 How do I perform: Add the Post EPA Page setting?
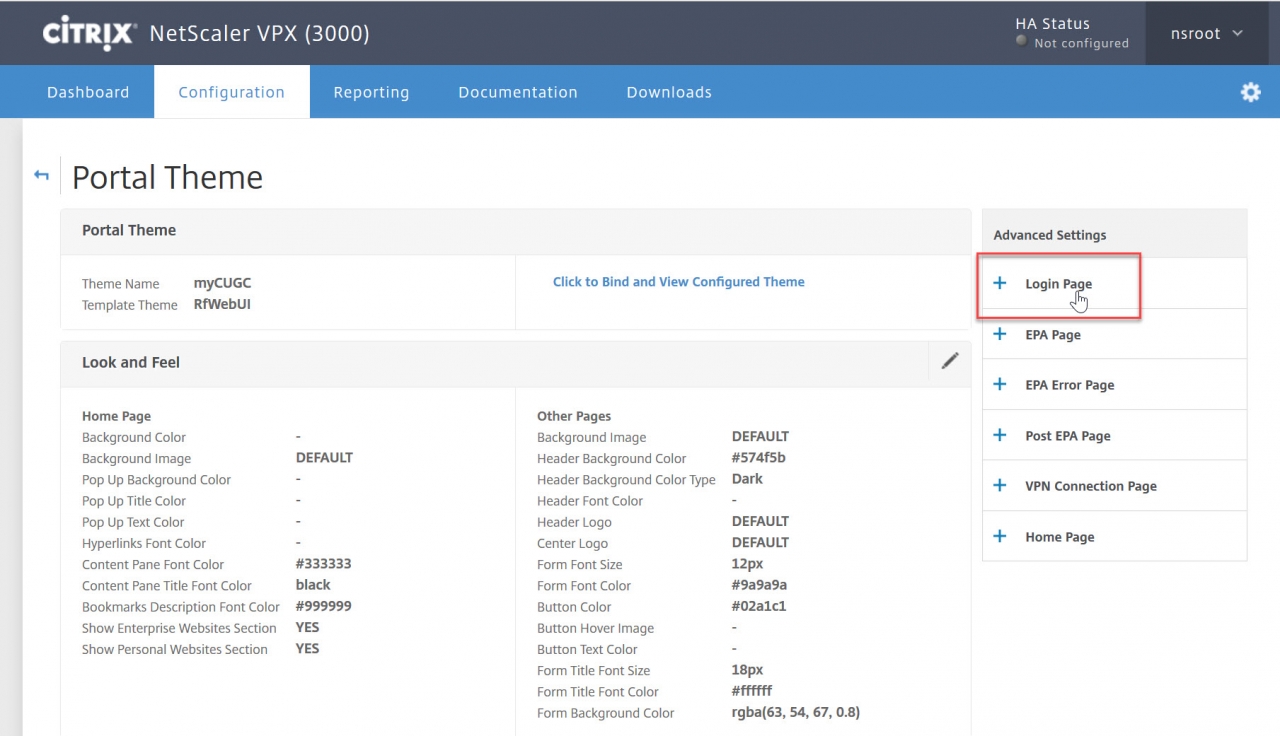coord(1114,436)
